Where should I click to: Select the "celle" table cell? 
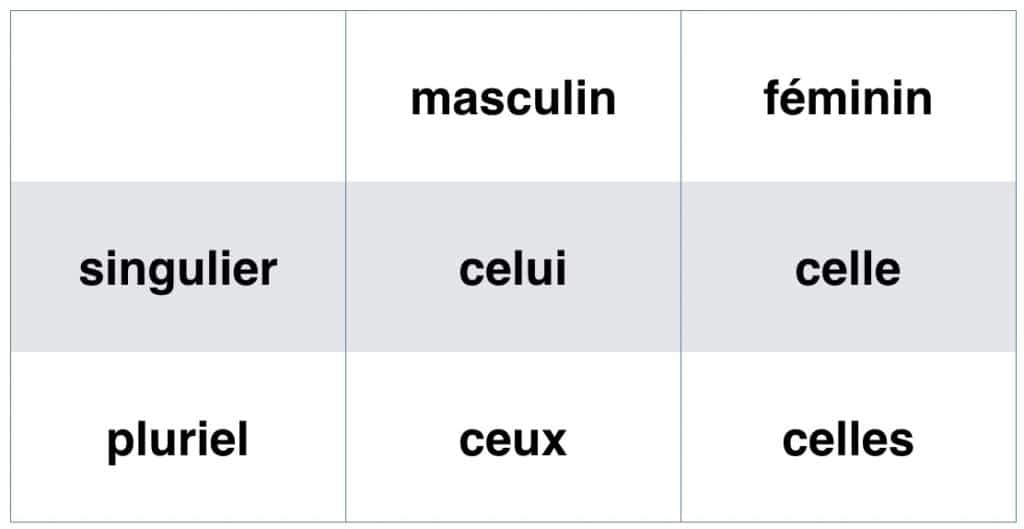pos(848,269)
